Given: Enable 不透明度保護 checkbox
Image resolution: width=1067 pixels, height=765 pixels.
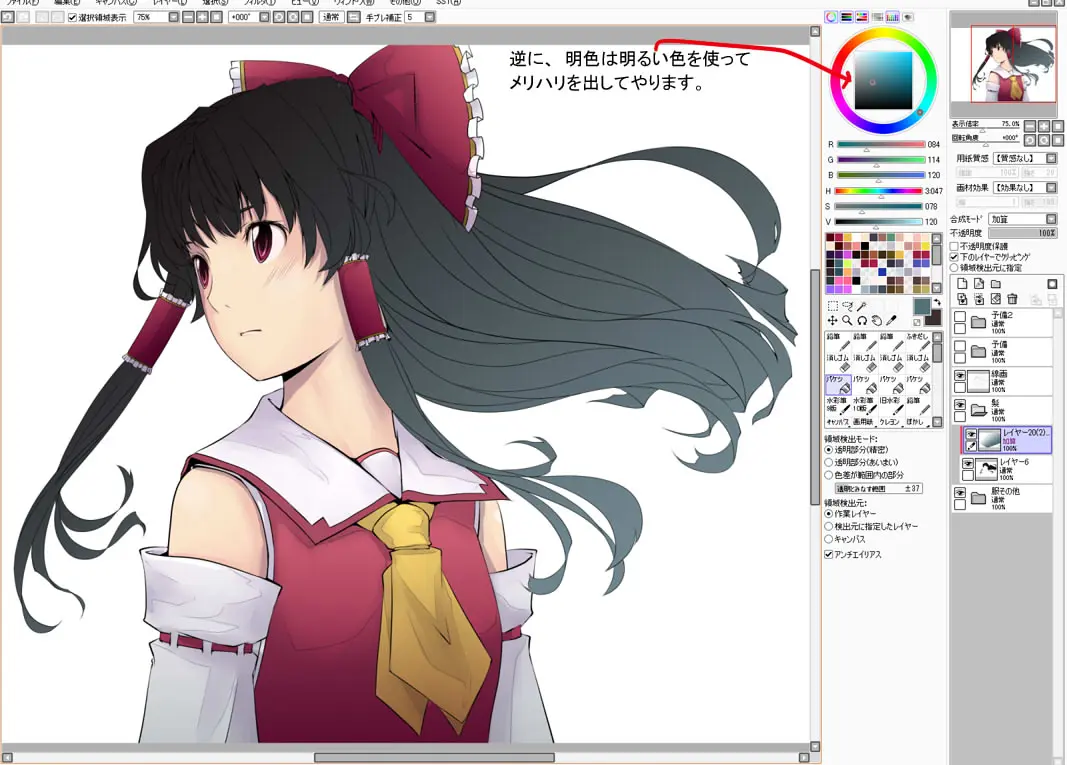Looking at the screenshot, I should [954, 246].
